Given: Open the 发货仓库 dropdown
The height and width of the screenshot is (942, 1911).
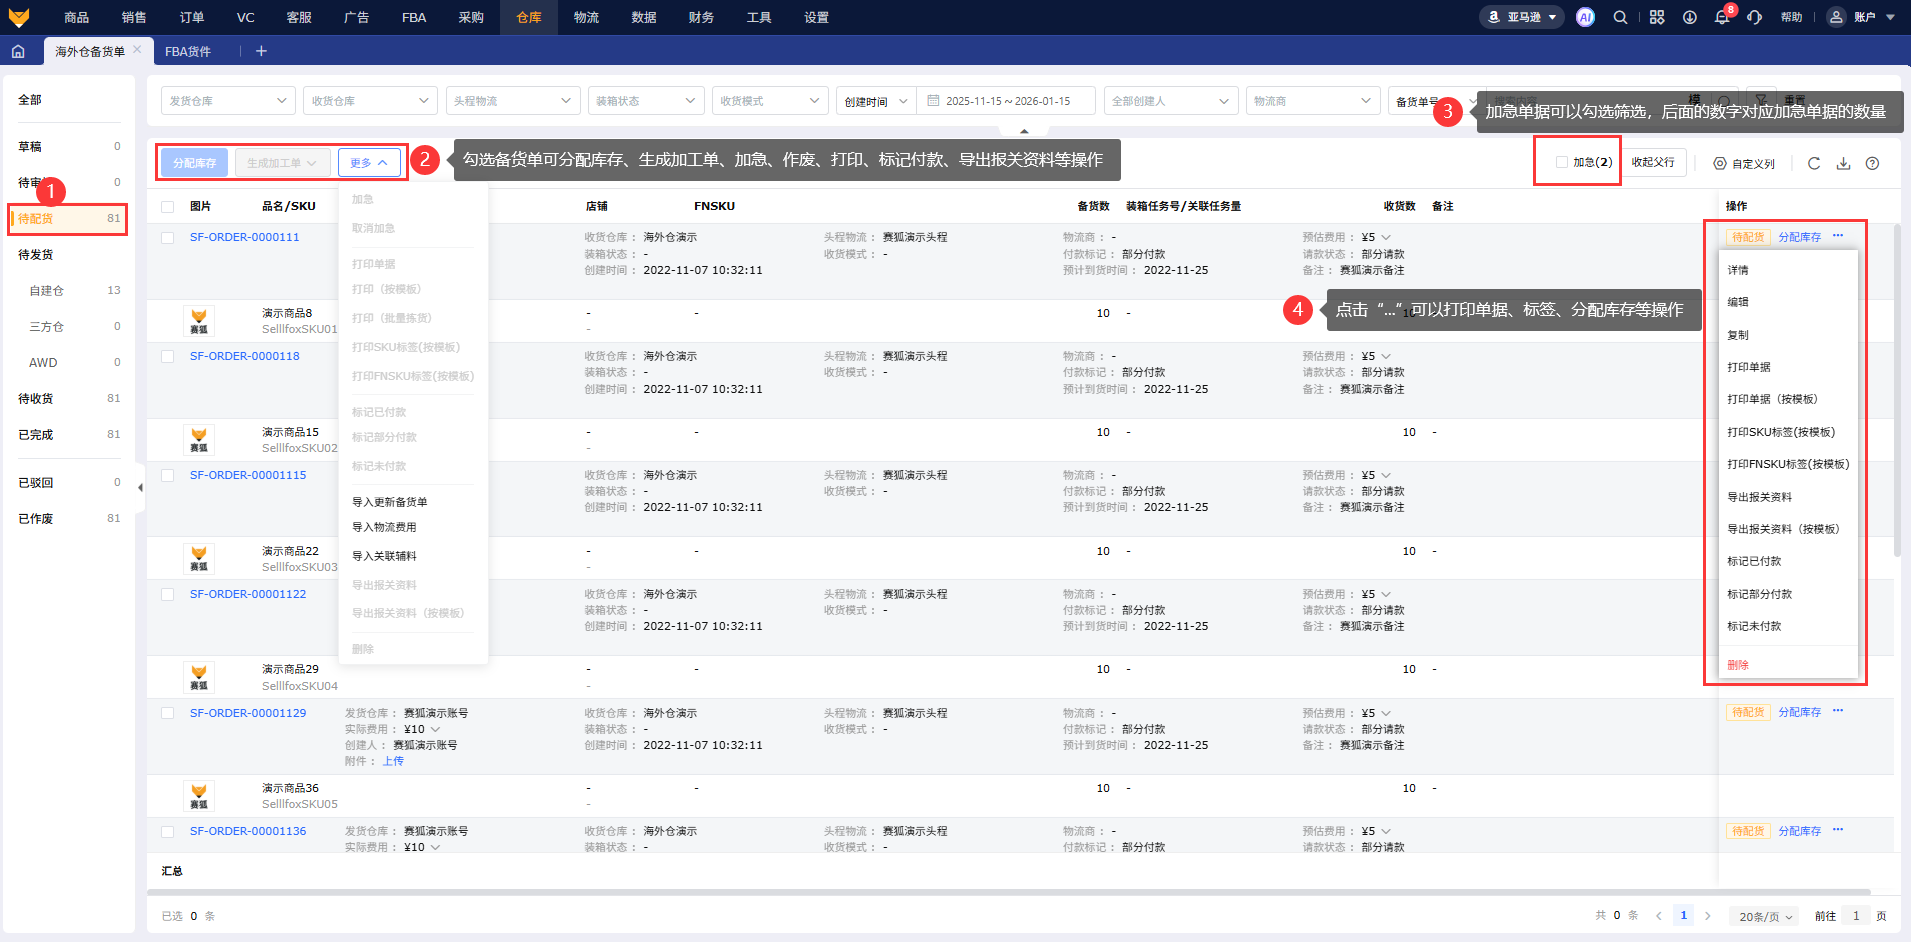Looking at the screenshot, I should pos(228,101).
